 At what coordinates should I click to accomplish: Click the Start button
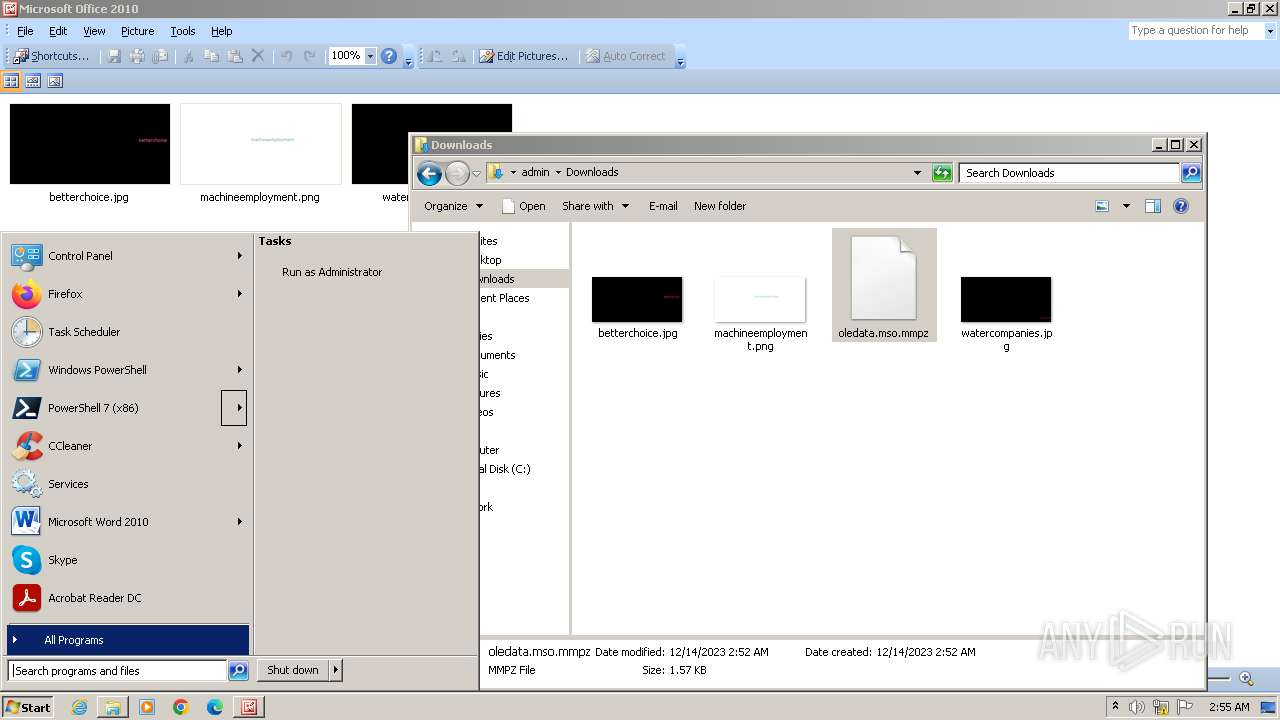click(28, 707)
